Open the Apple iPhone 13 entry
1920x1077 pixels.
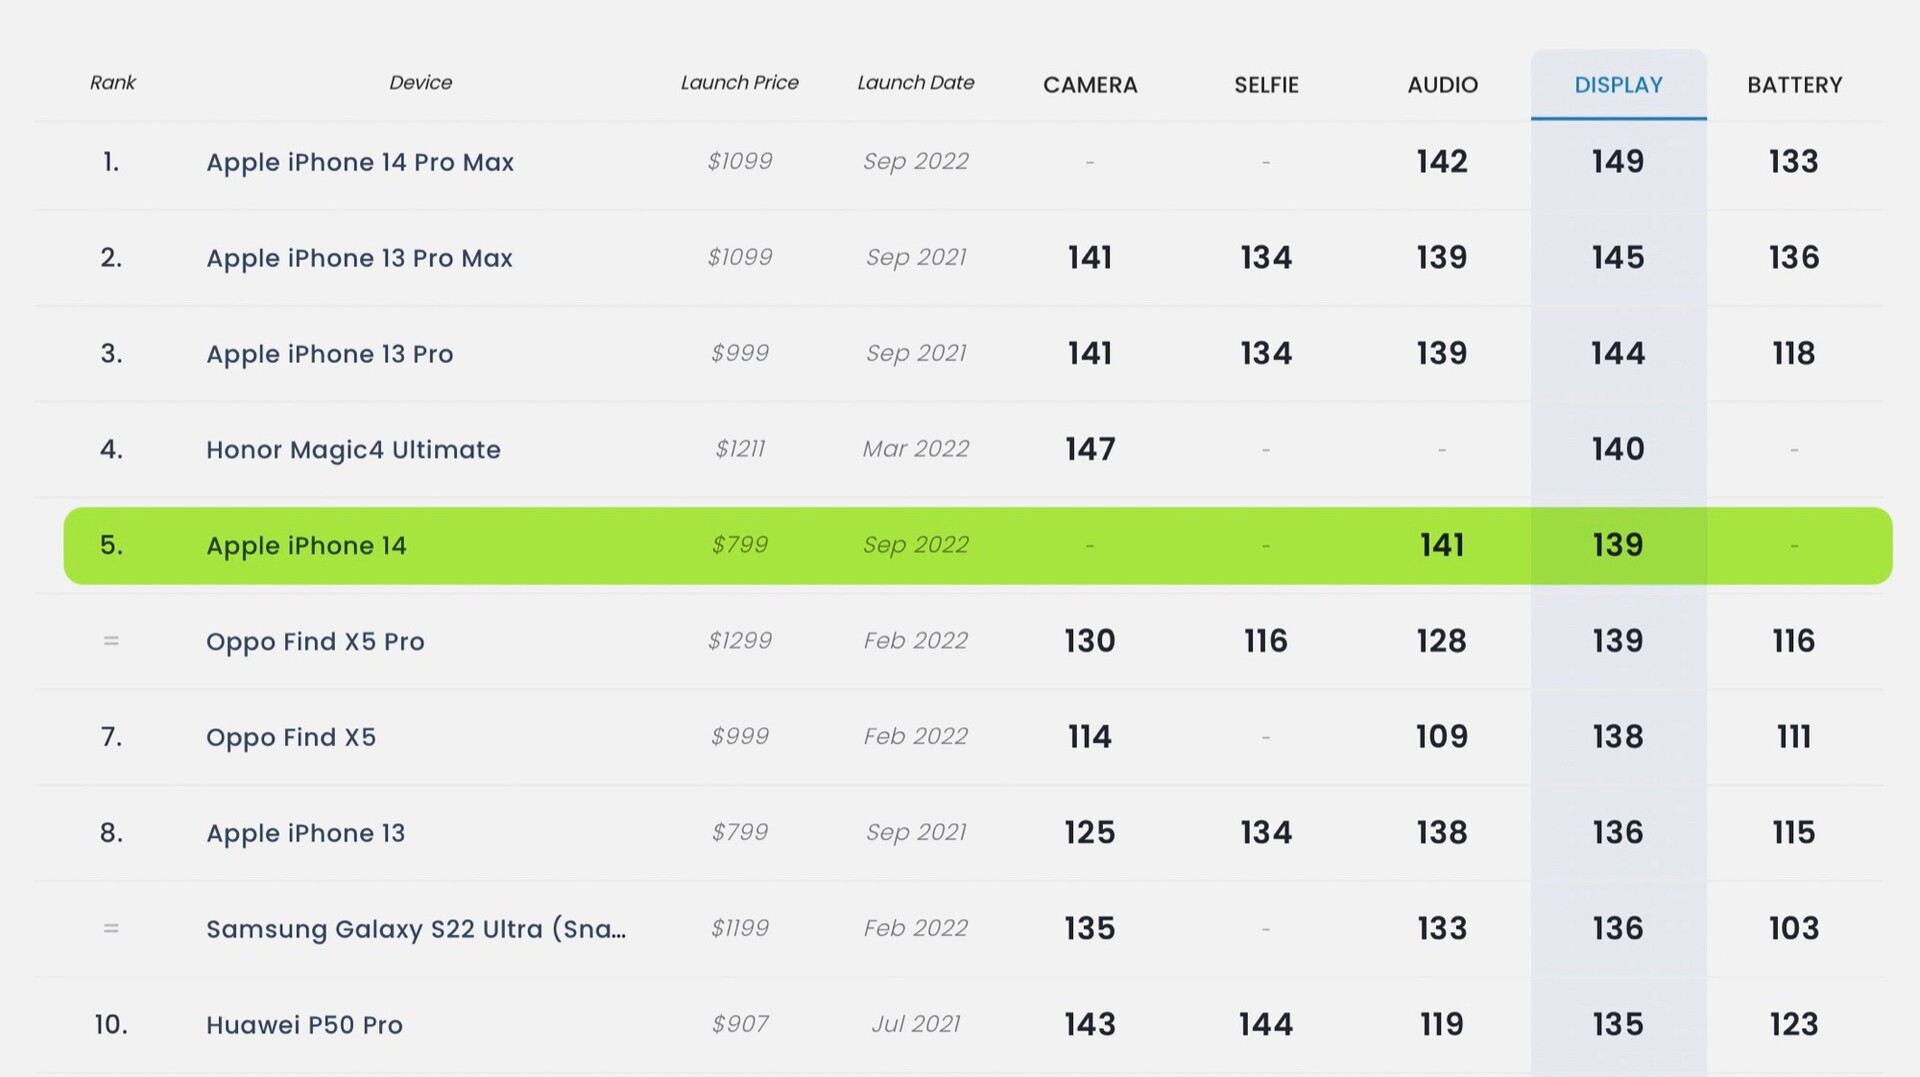click(x=305, y=833)
